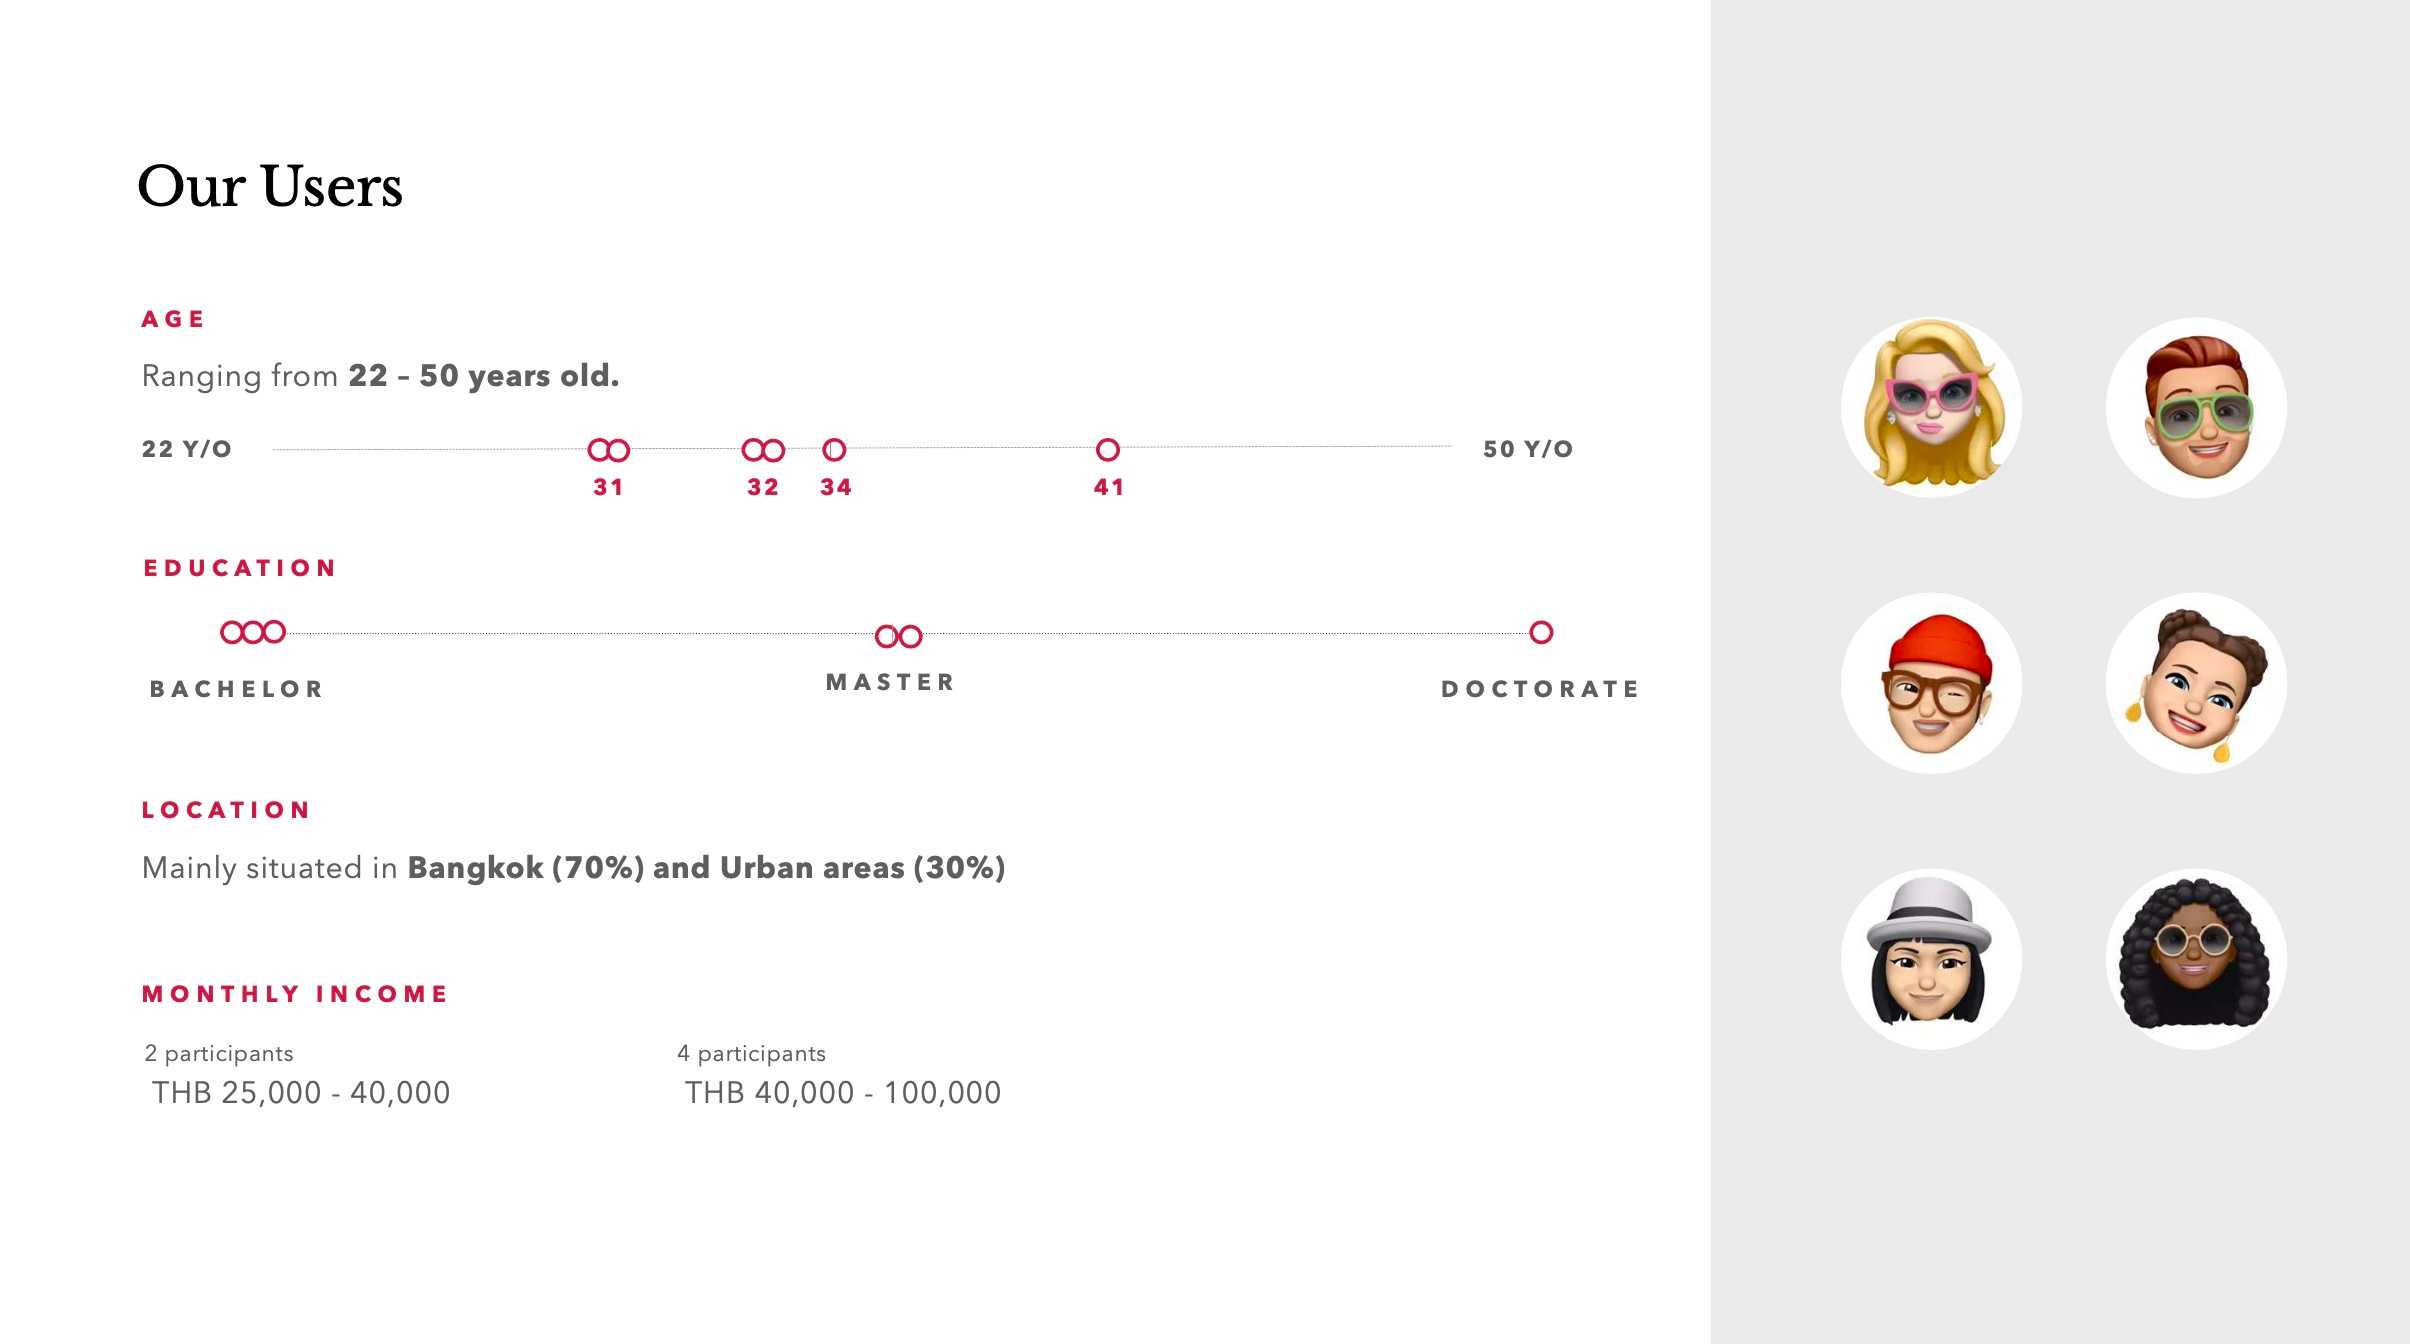Viewport: 2410px width, 1344px height.
Task: Click the age 34 marker circle
Action: coord(834,450)
